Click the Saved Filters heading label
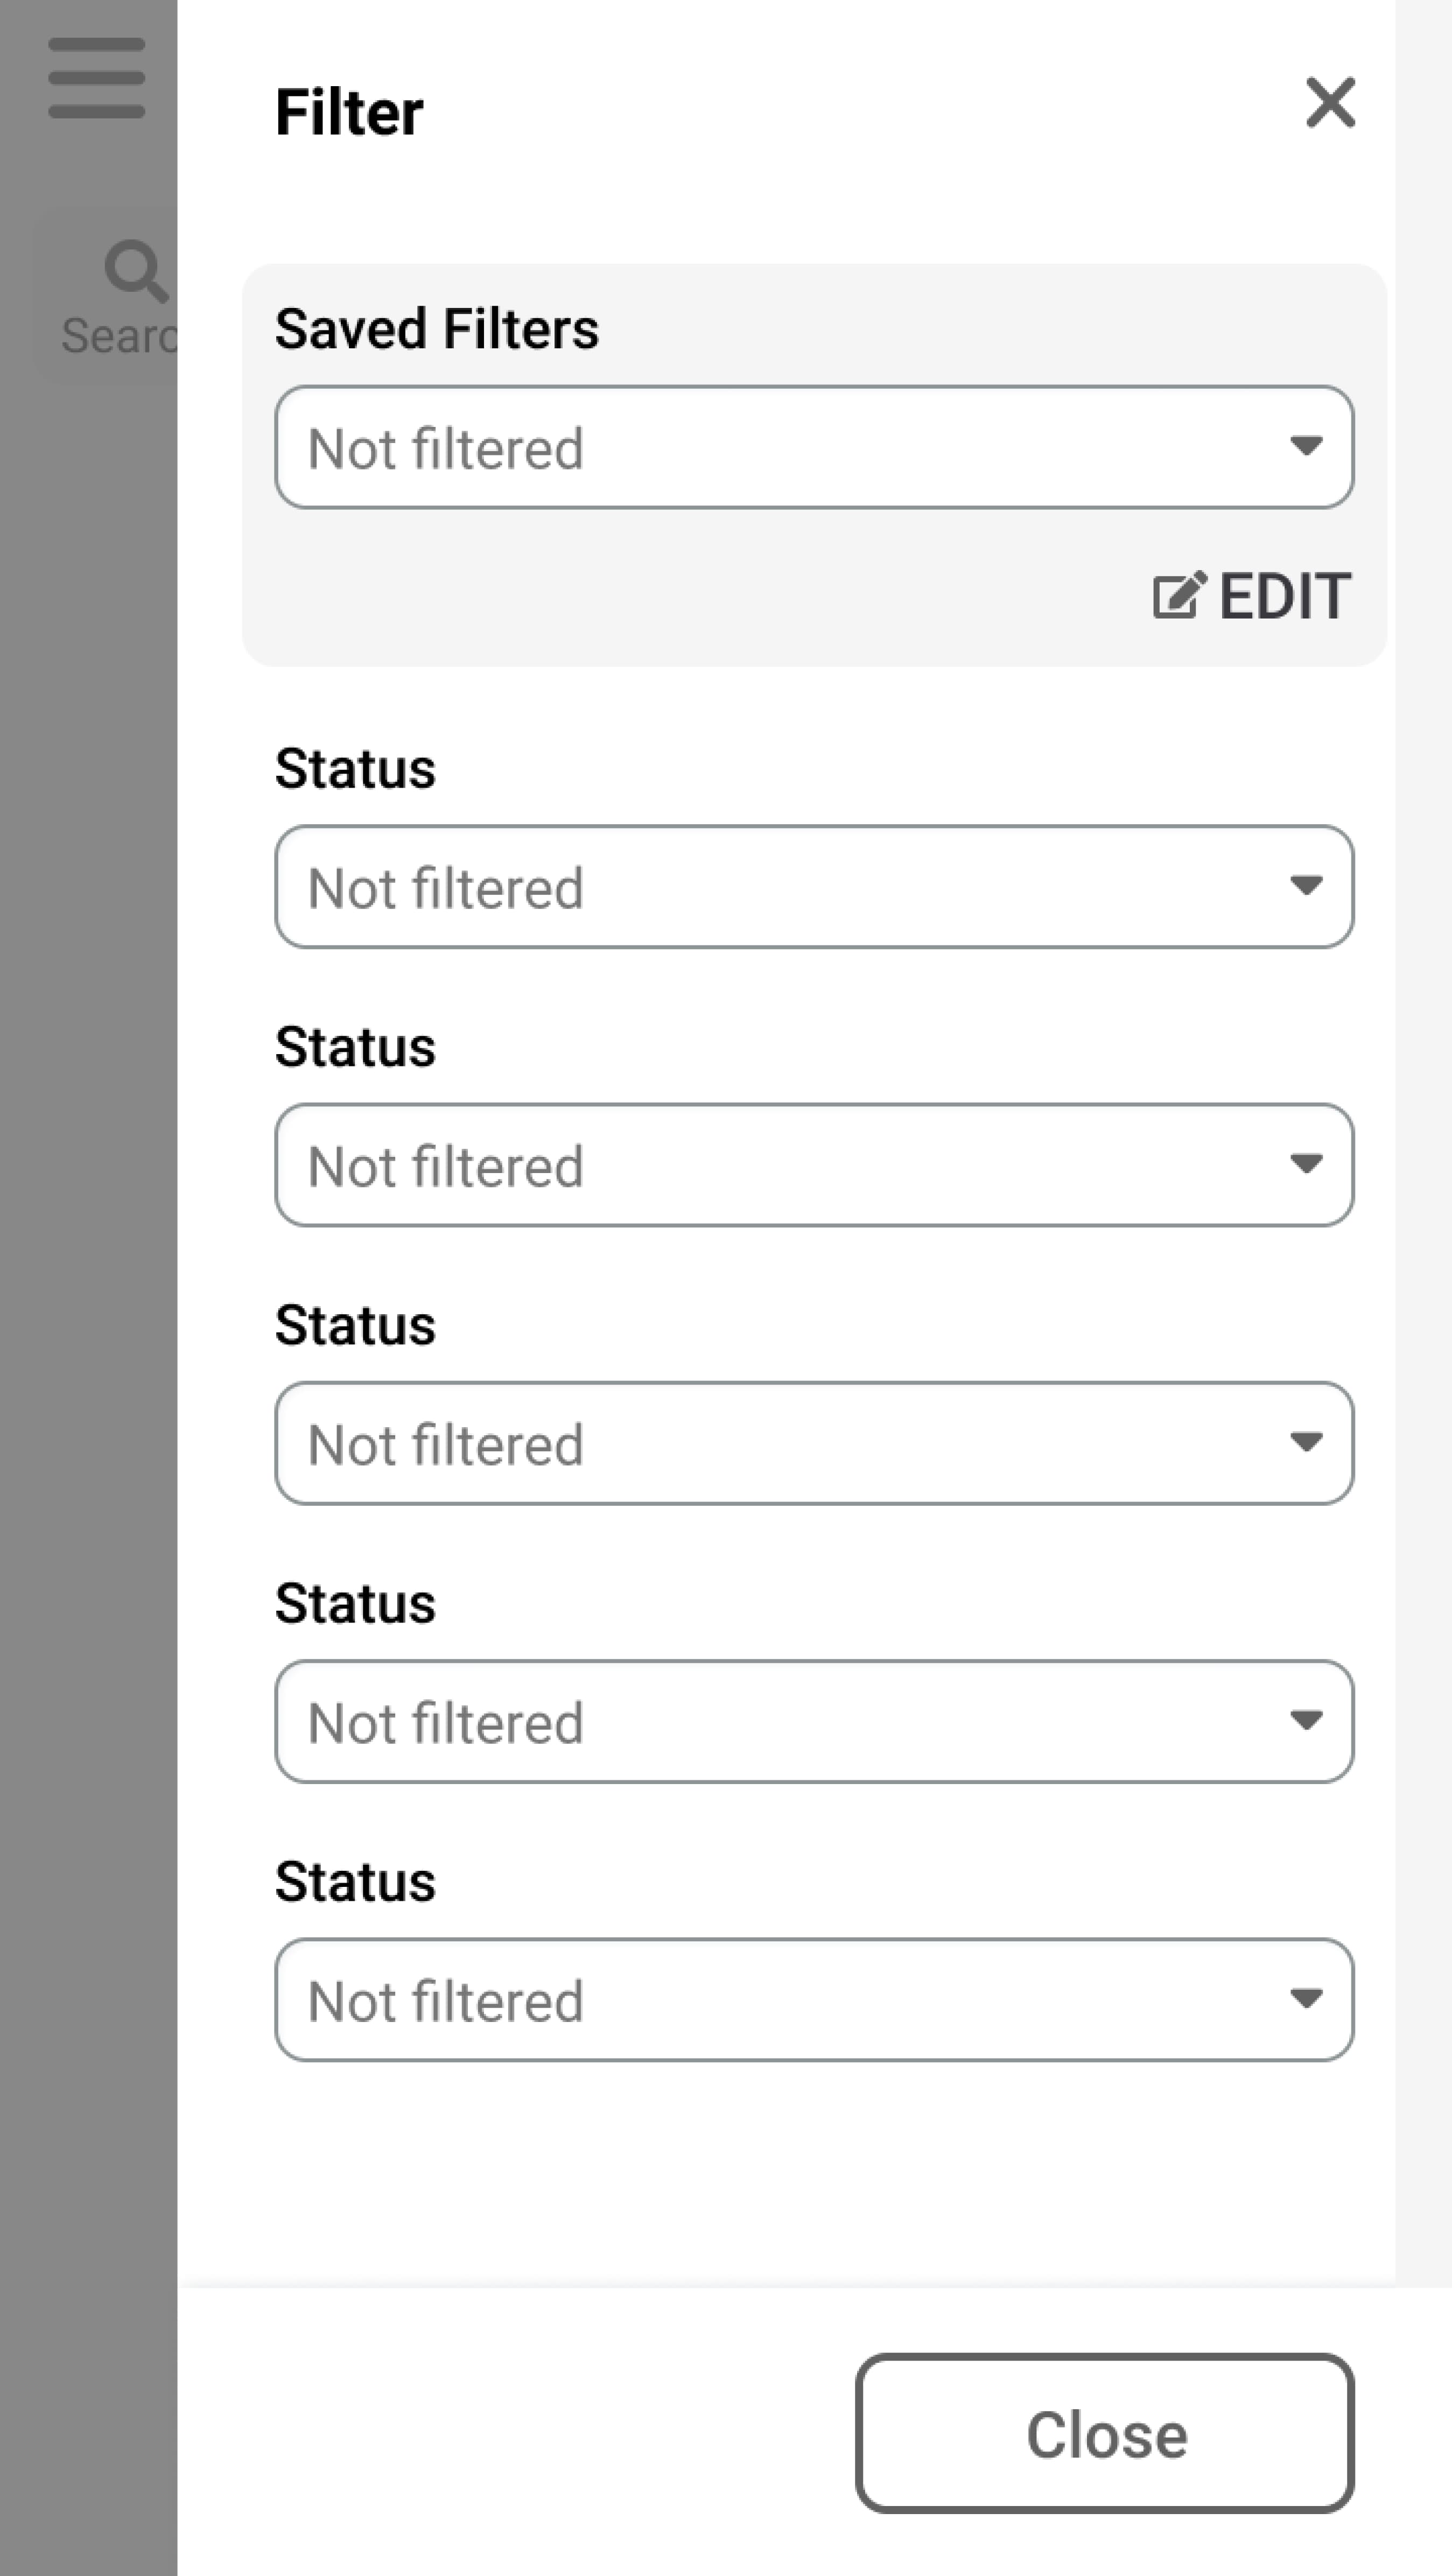The image size is (1452, 2576). tap(437, 329)
